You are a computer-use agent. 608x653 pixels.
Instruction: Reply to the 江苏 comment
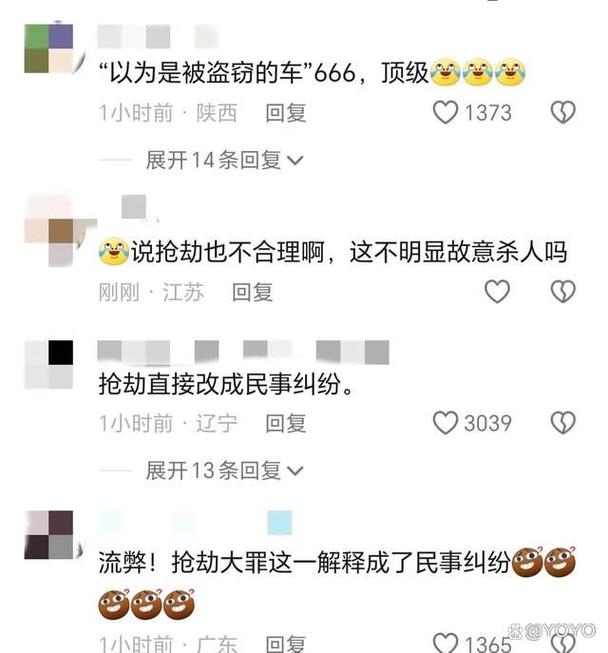pyautogui.click(x=252, y=292)
